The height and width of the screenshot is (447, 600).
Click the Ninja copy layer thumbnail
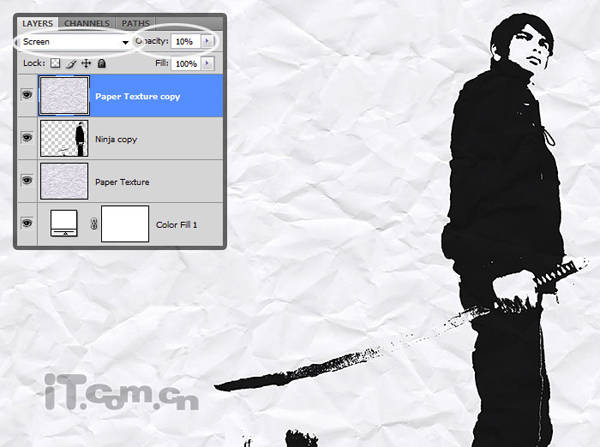click(64, 138)
